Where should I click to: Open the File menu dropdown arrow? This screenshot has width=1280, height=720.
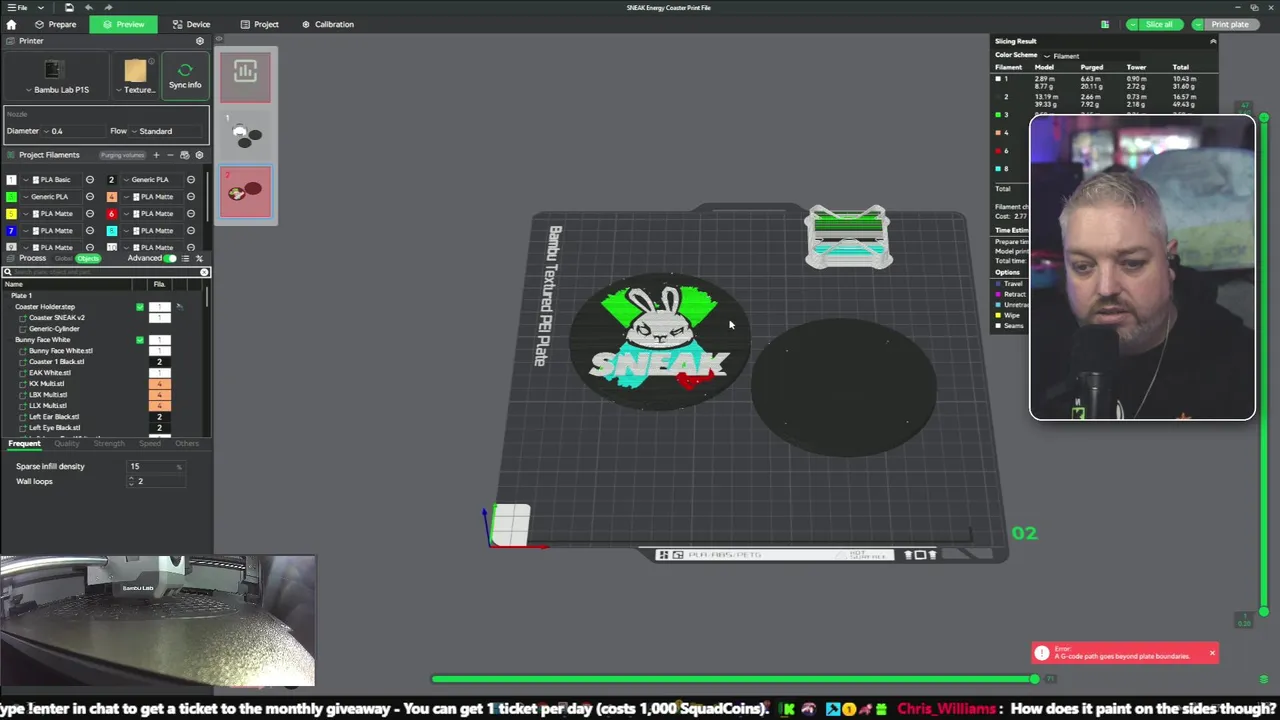pos(41,7)
